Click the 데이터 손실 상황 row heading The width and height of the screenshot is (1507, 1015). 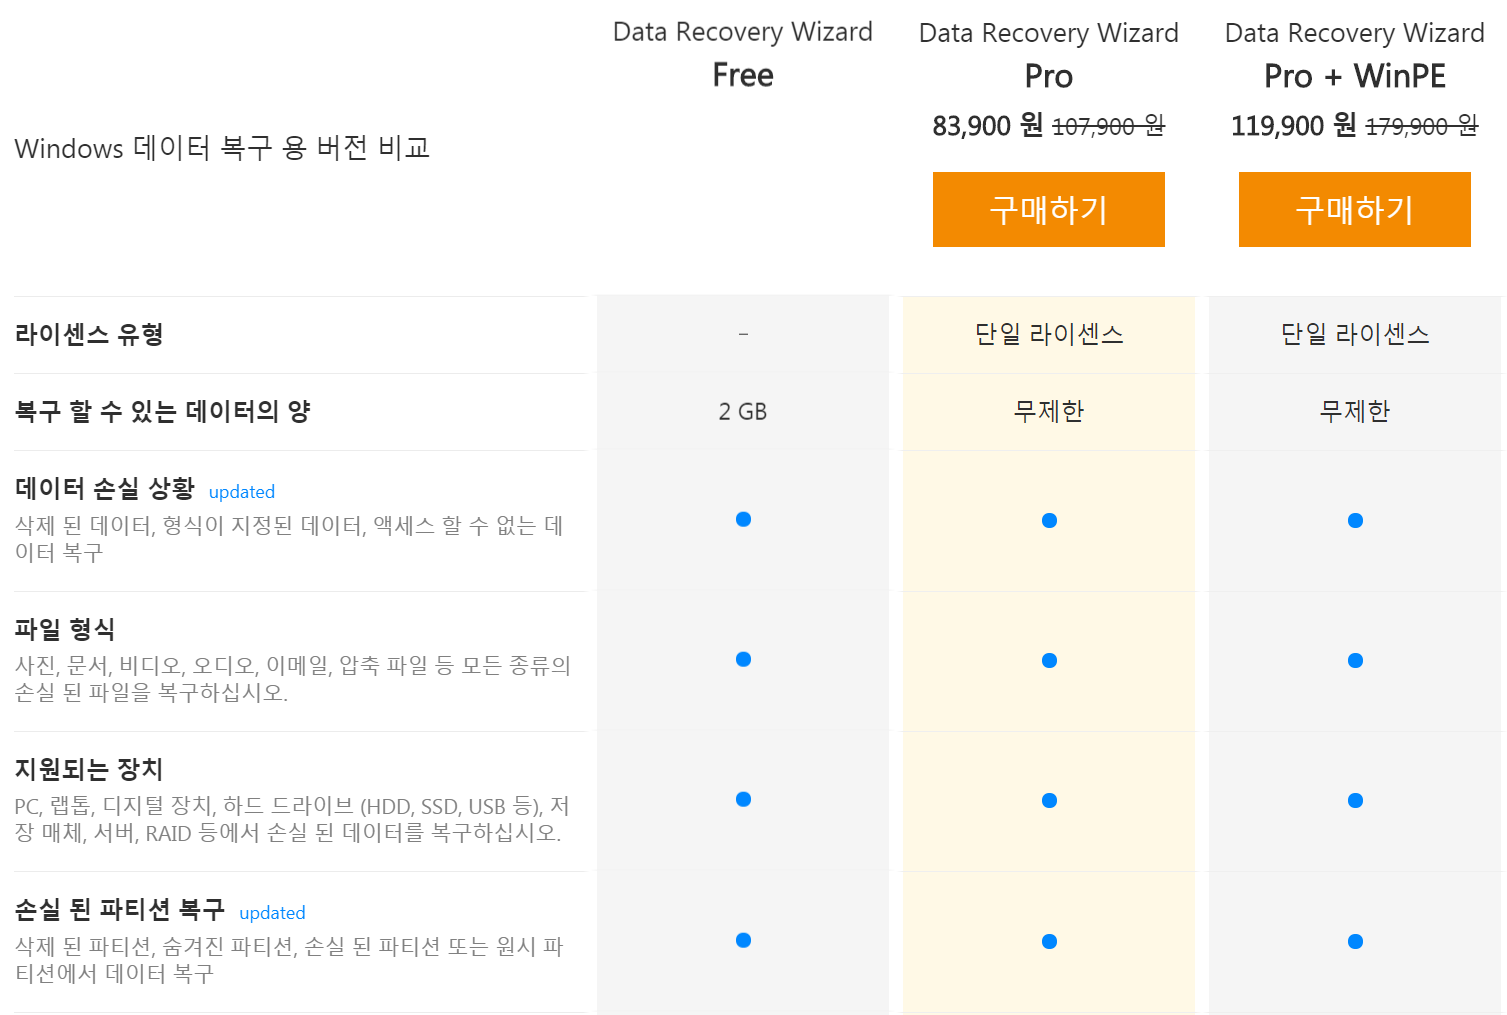[105, 489]
